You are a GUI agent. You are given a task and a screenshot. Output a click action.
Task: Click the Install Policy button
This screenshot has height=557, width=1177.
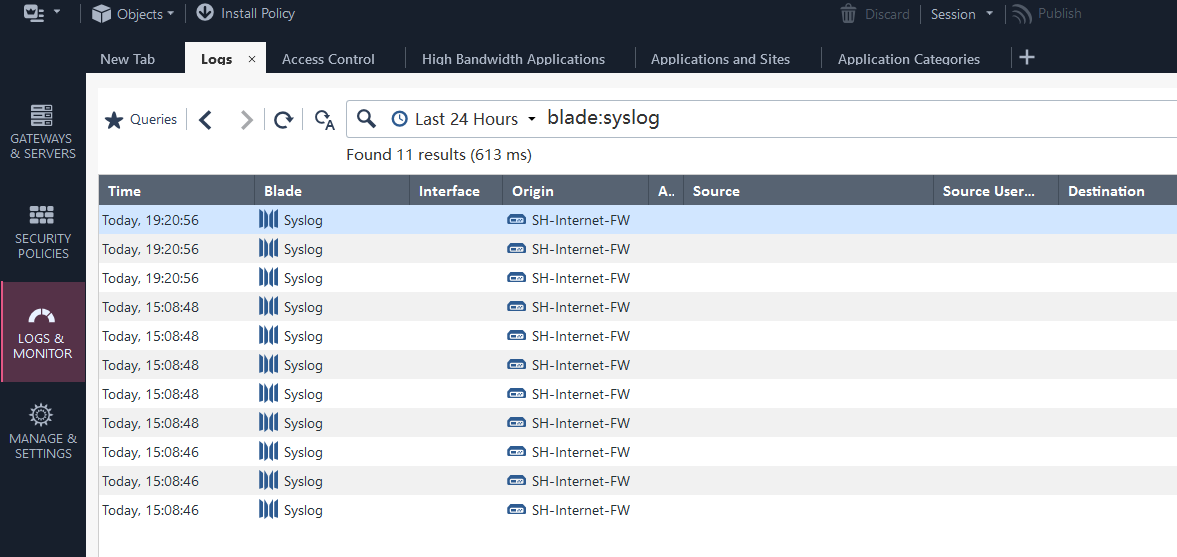pyautogui.click(x=245, y=13)
